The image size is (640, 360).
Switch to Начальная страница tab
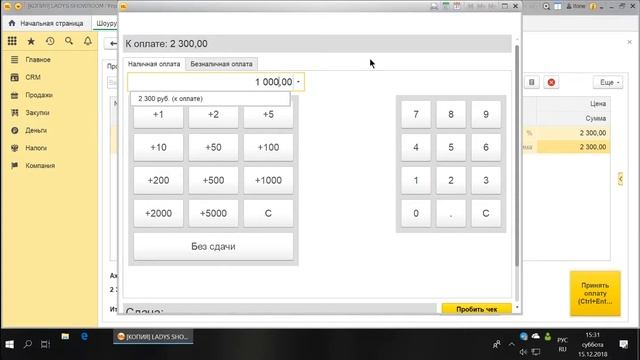(47, 23)
